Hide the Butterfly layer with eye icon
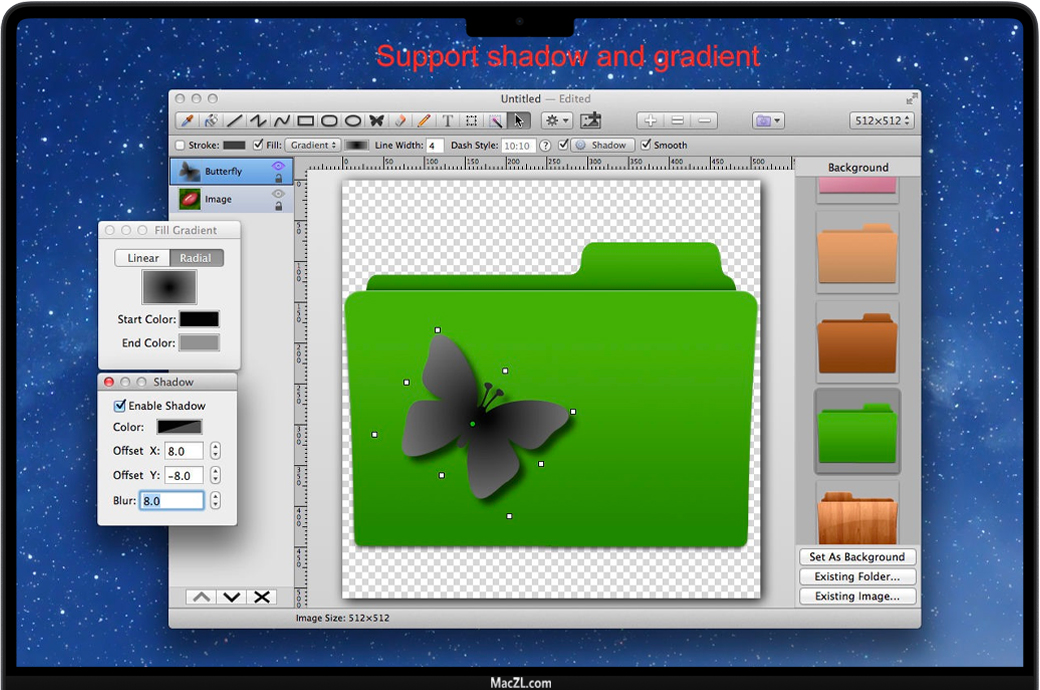Viewport: 1040px width, 690px height. coord(278,166)
